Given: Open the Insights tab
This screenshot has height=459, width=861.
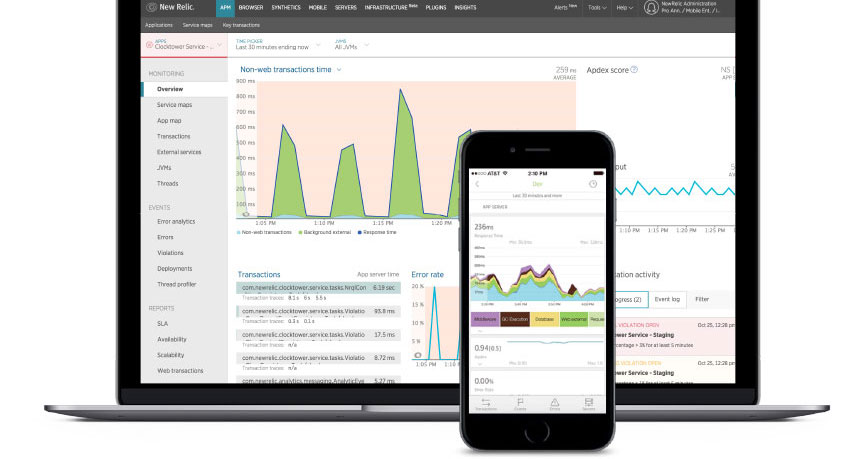Looking at the screenshot, I should click(466, 8).
